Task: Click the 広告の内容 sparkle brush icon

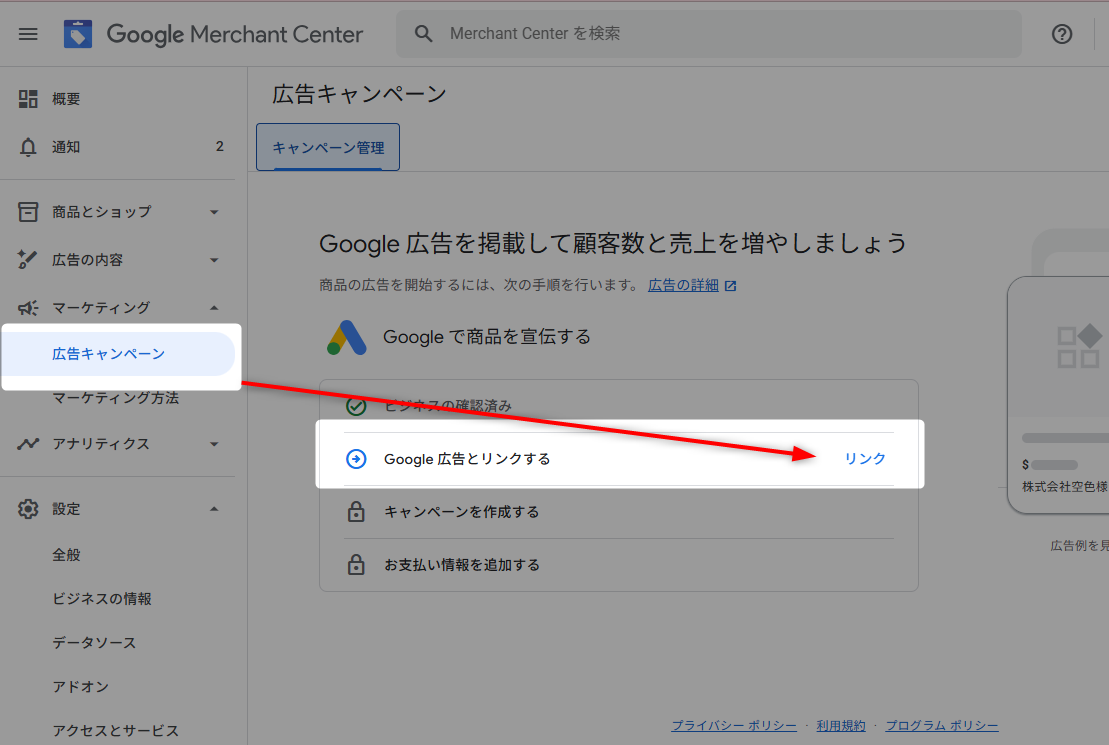Action: pos(27,260)
